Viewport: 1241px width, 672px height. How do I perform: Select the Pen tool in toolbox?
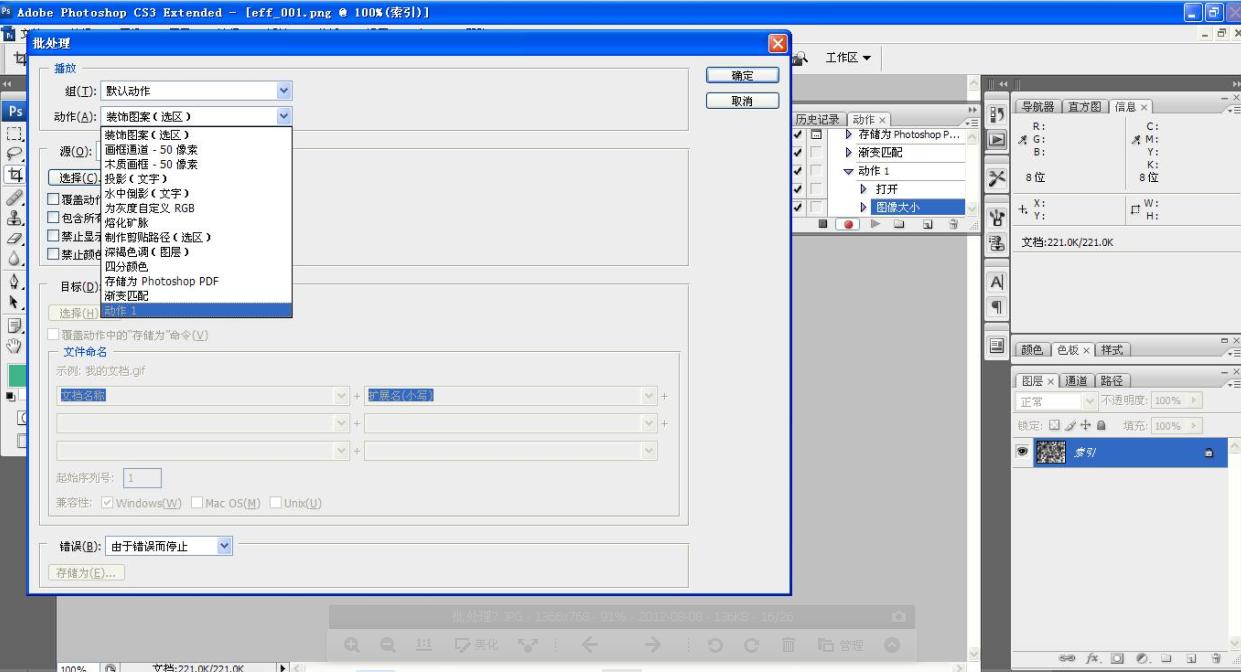point(14,282)
